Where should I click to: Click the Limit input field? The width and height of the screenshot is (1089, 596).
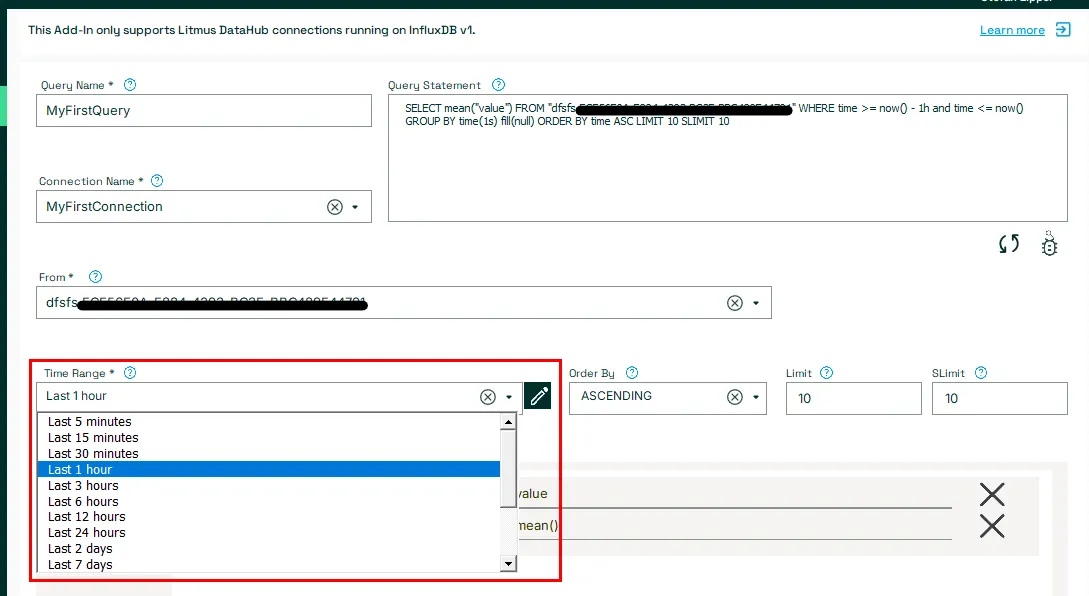point(854,398)
